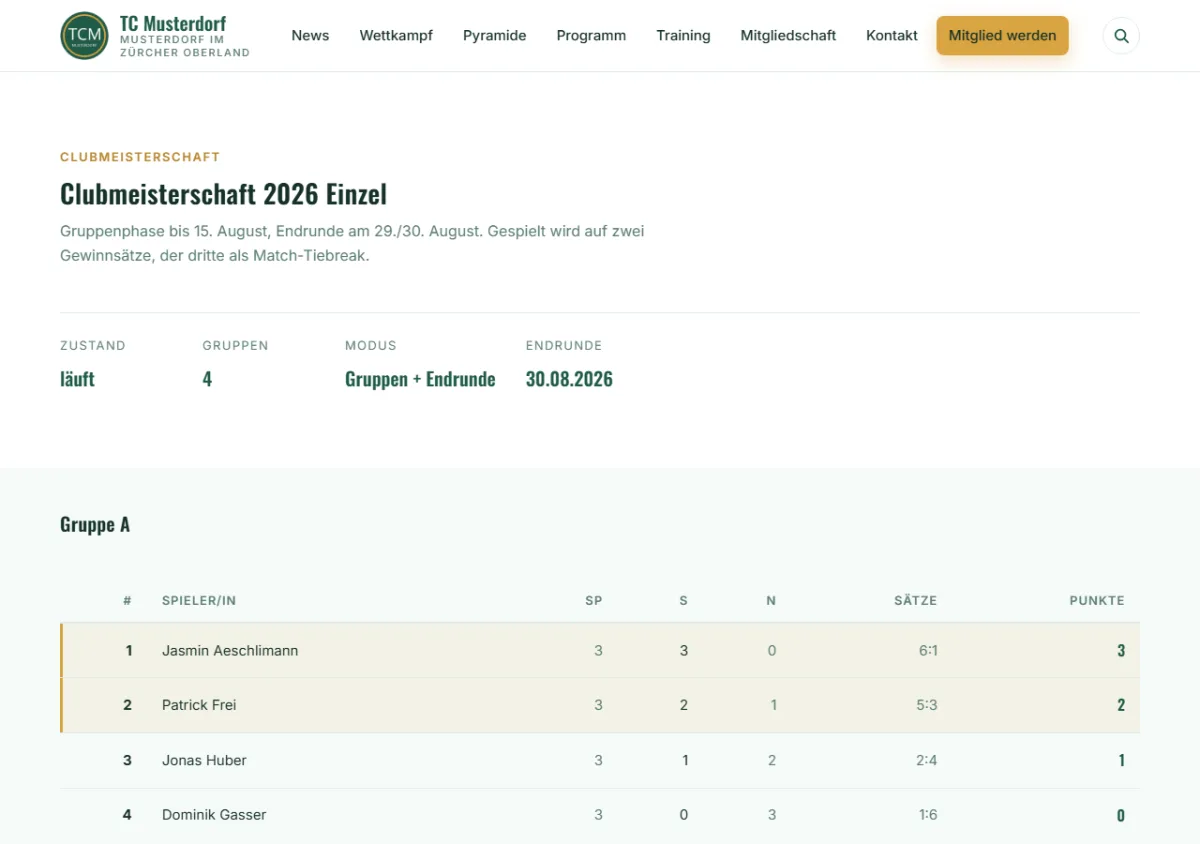The width and height of the screenshot is (1200, 844).
Task: Click the TC Musterdorf site title
Action: pos(173,23)
